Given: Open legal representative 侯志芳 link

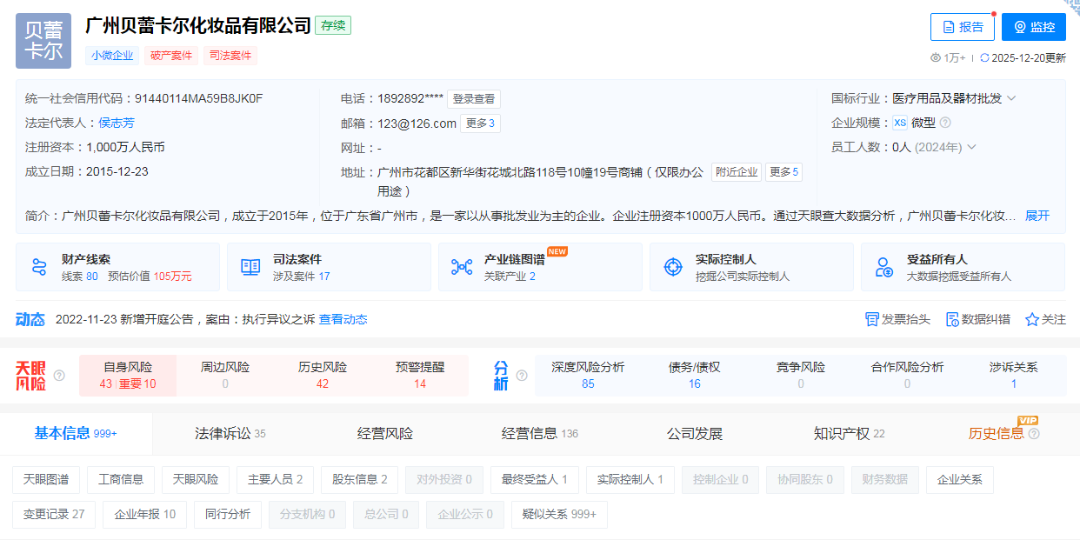Looking at the screenshot, I should [x=116, y=123].
